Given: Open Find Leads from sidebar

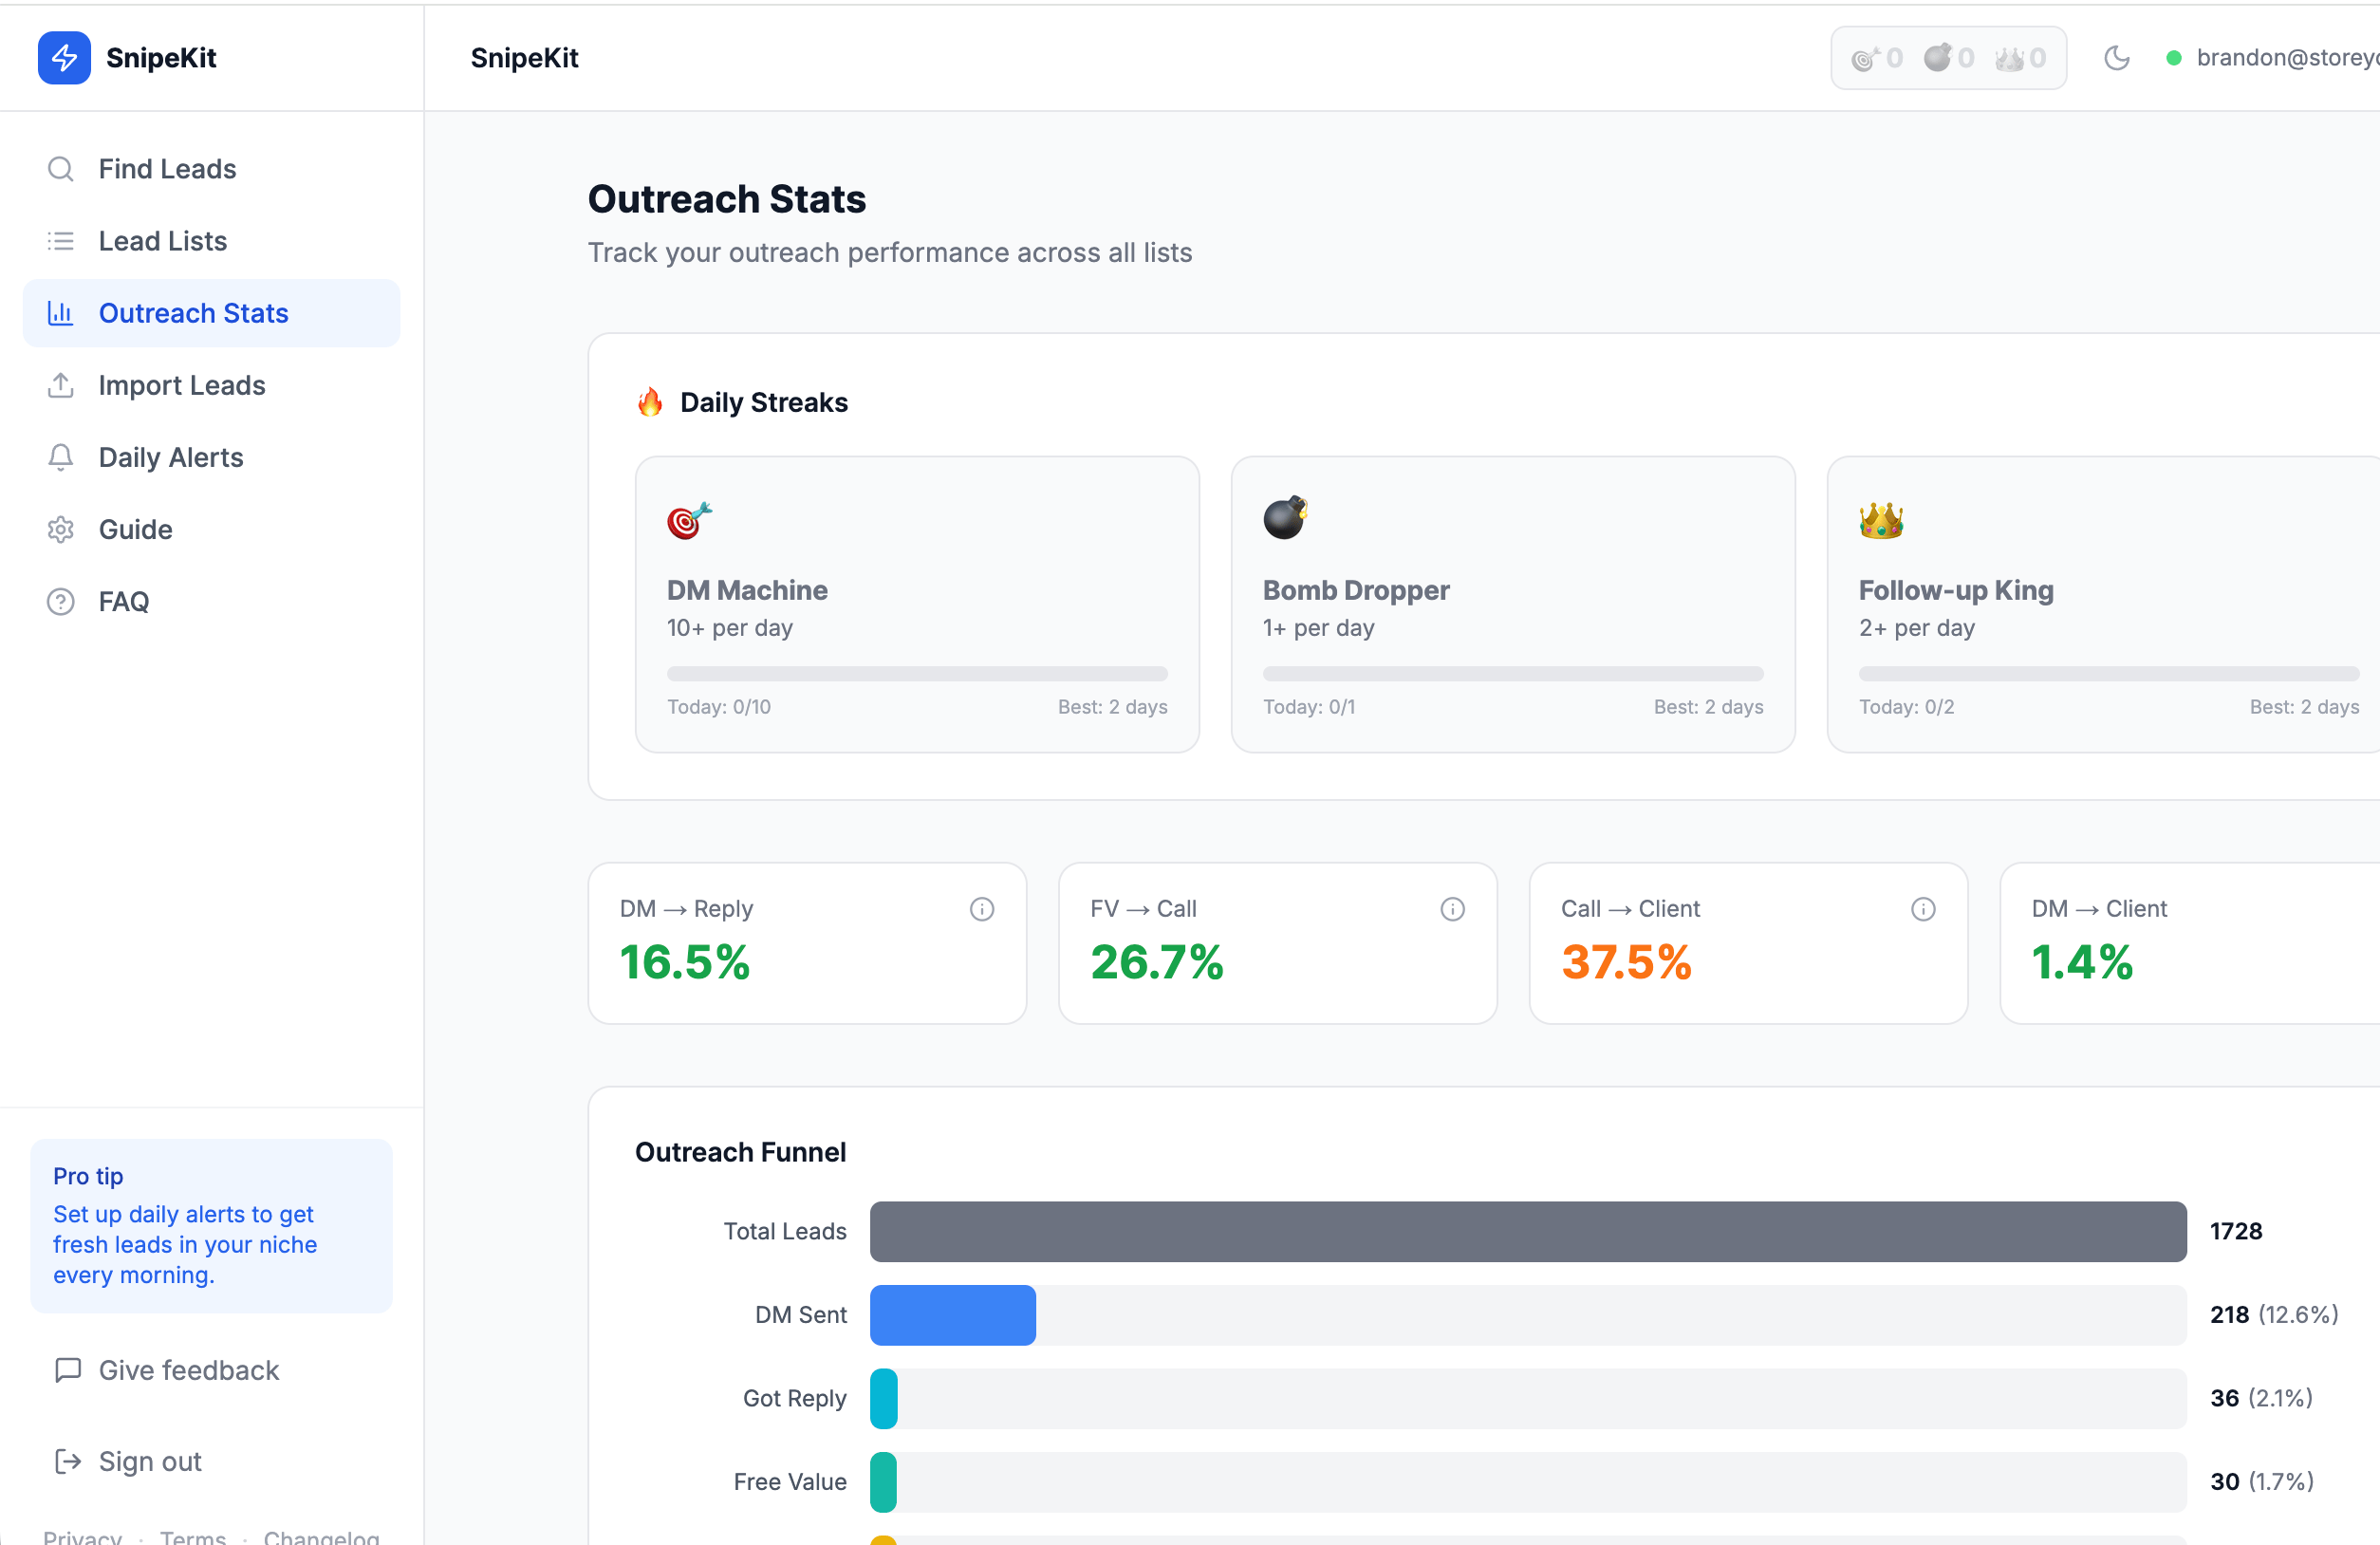Looking at the screenshot, I should pos(167,169).
